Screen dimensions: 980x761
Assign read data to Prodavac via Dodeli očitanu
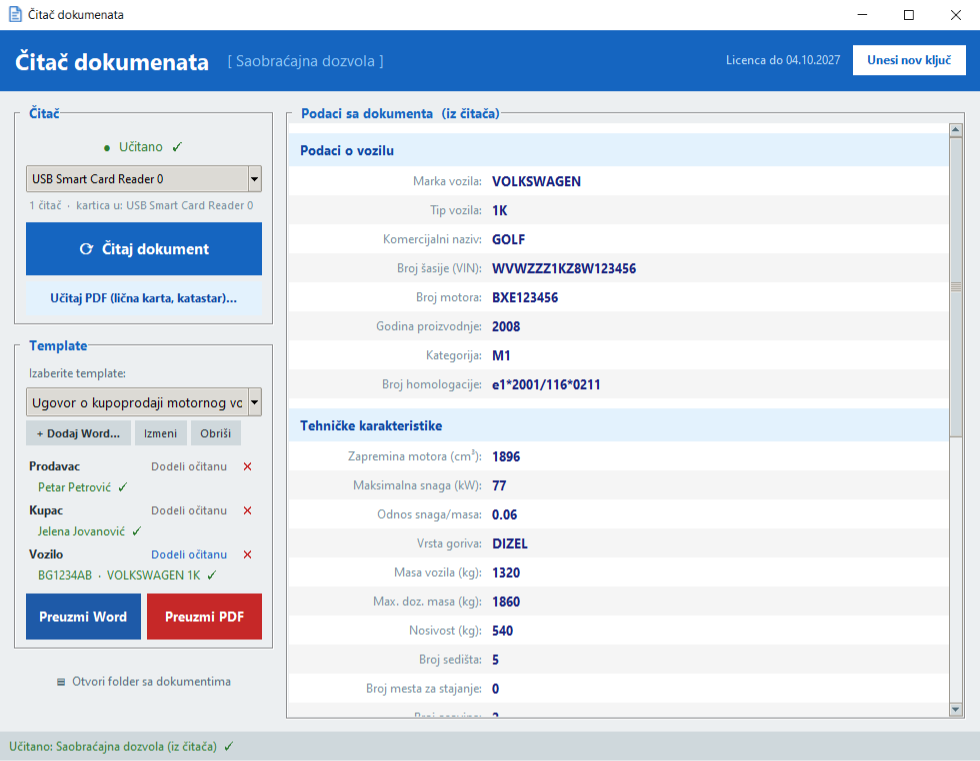189,467
